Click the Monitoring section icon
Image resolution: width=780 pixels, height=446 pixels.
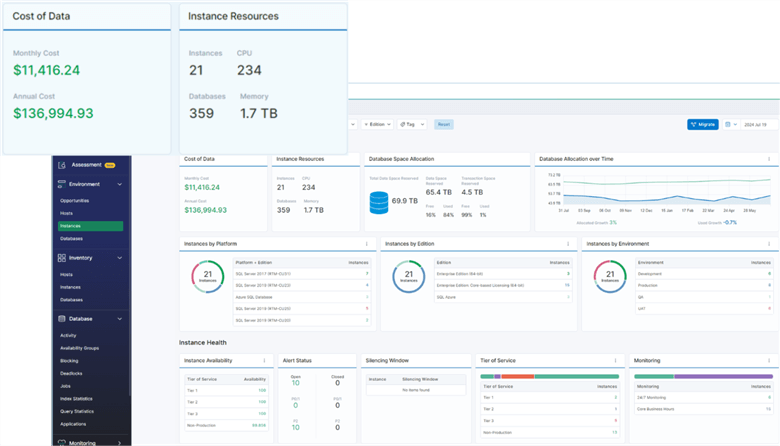tap(61, 442)
